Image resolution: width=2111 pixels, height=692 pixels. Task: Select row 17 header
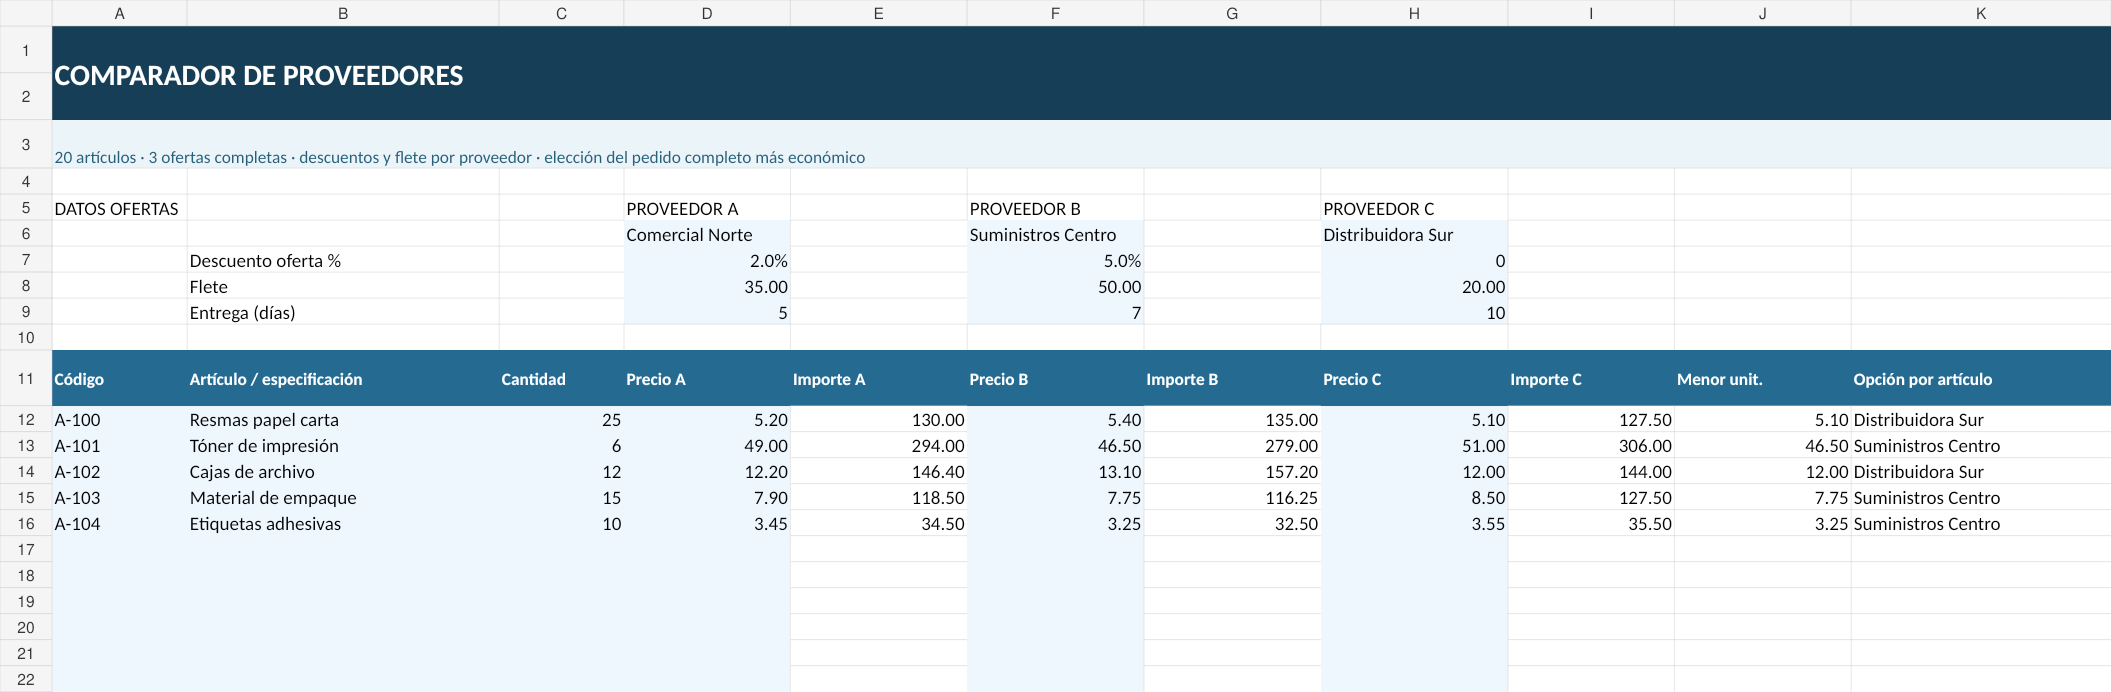coord(26,549)
